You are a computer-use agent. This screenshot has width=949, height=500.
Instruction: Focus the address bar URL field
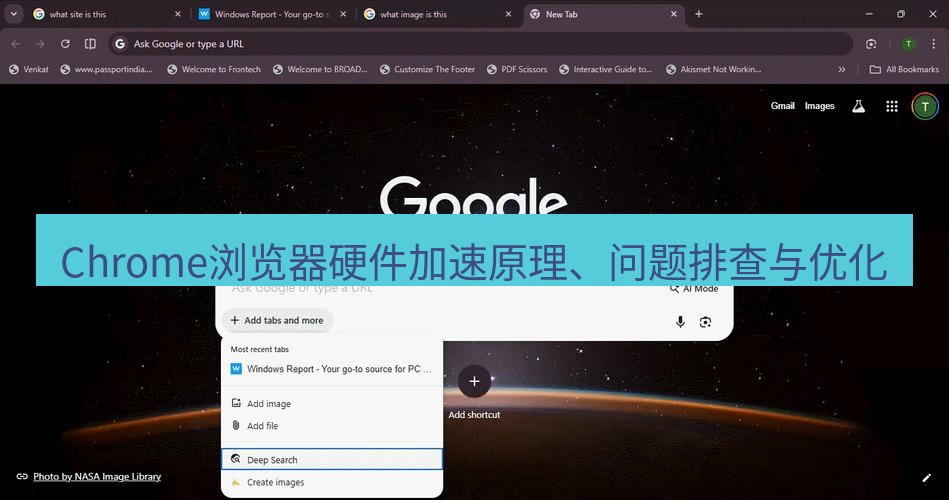481,44
